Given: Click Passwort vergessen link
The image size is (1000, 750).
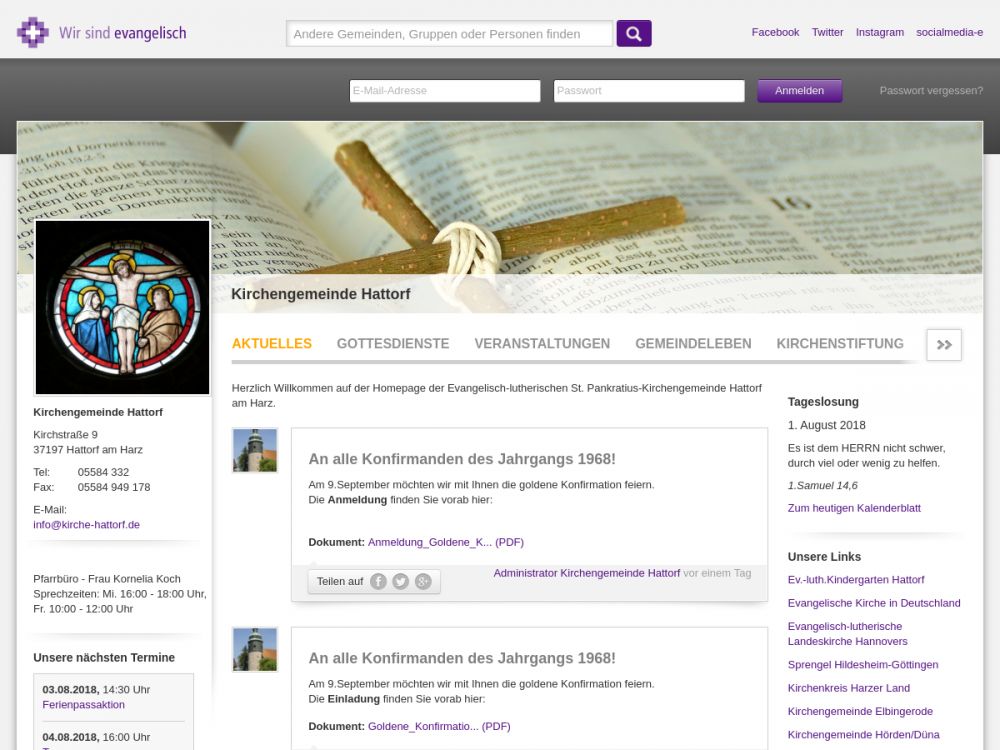Looking at the screenshot, I should tap(931, 90).
